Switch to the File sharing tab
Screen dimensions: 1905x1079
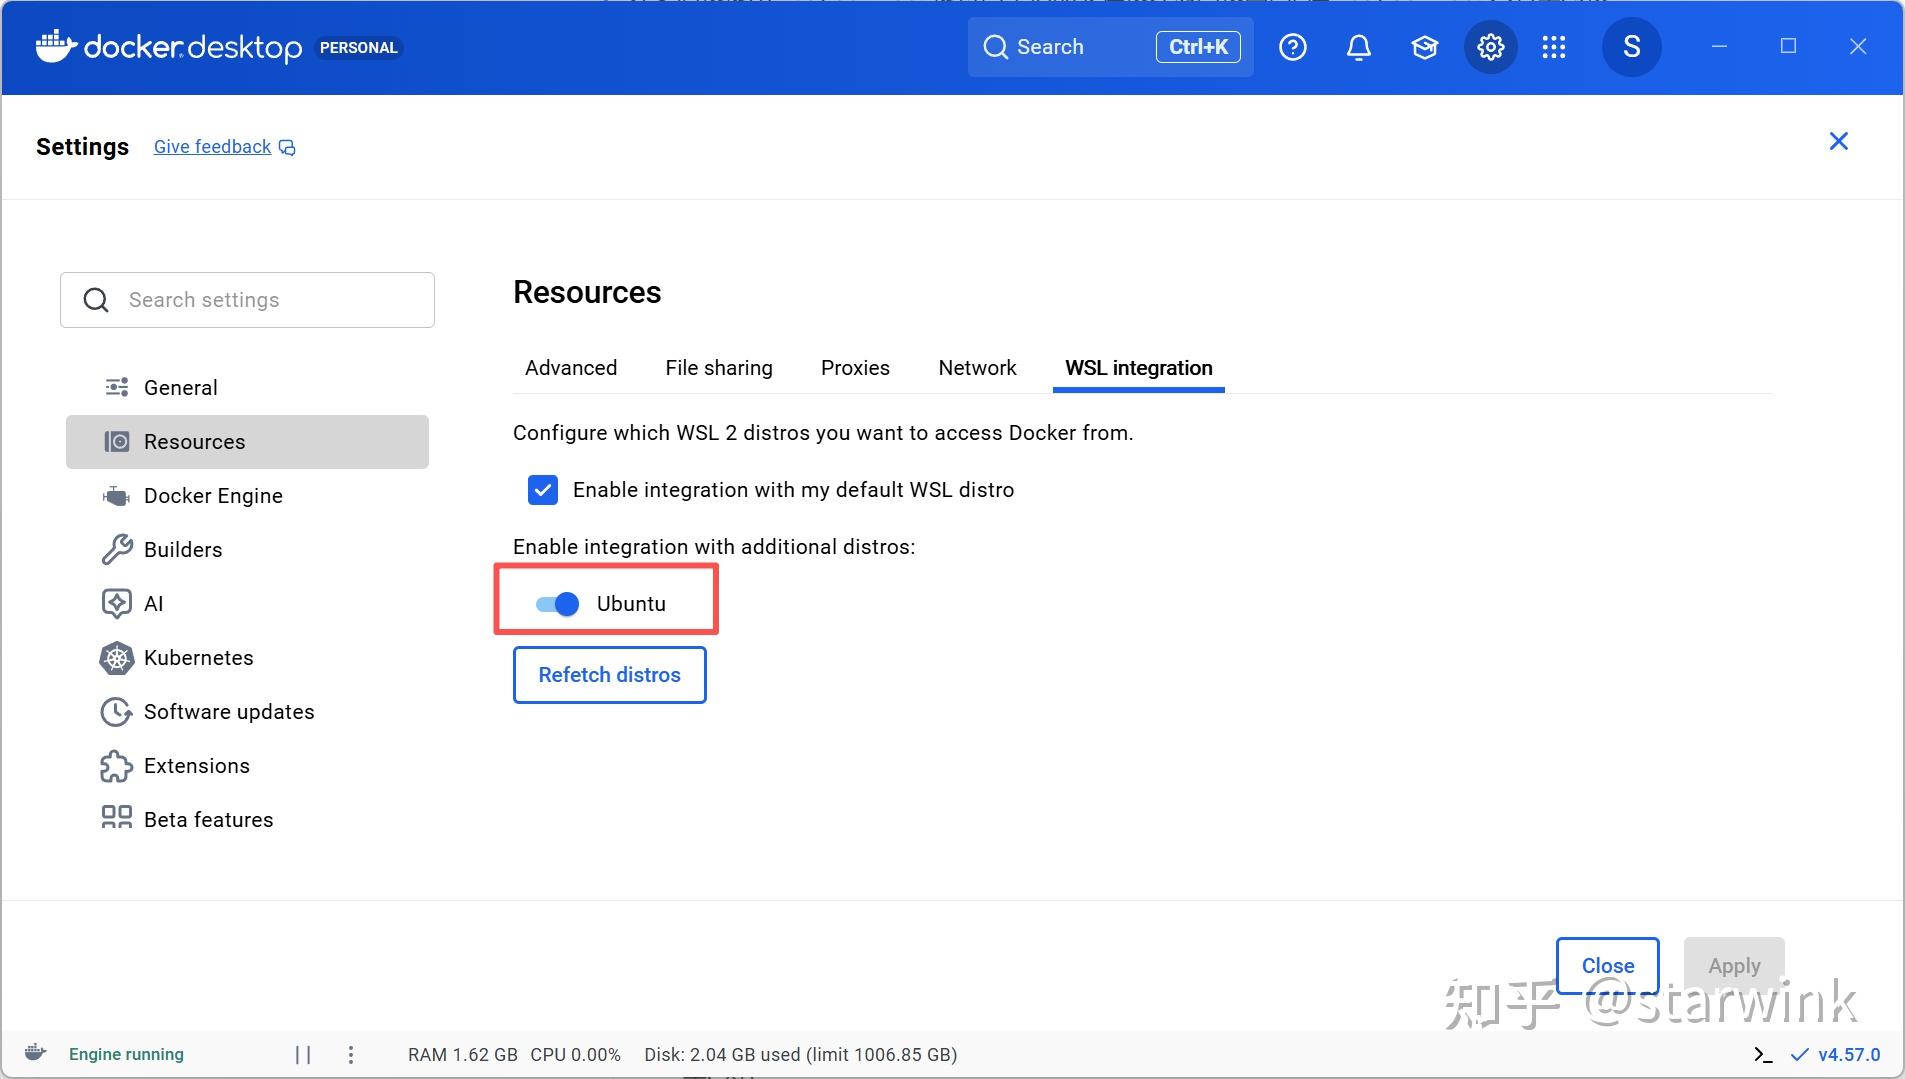[x=719, y=368]
